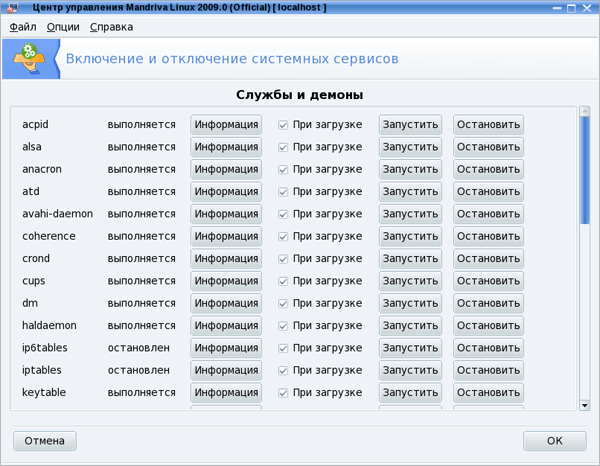This screenshot has height=466, width=600.
Task: Click the Отмена button
Action: [45, 441]
